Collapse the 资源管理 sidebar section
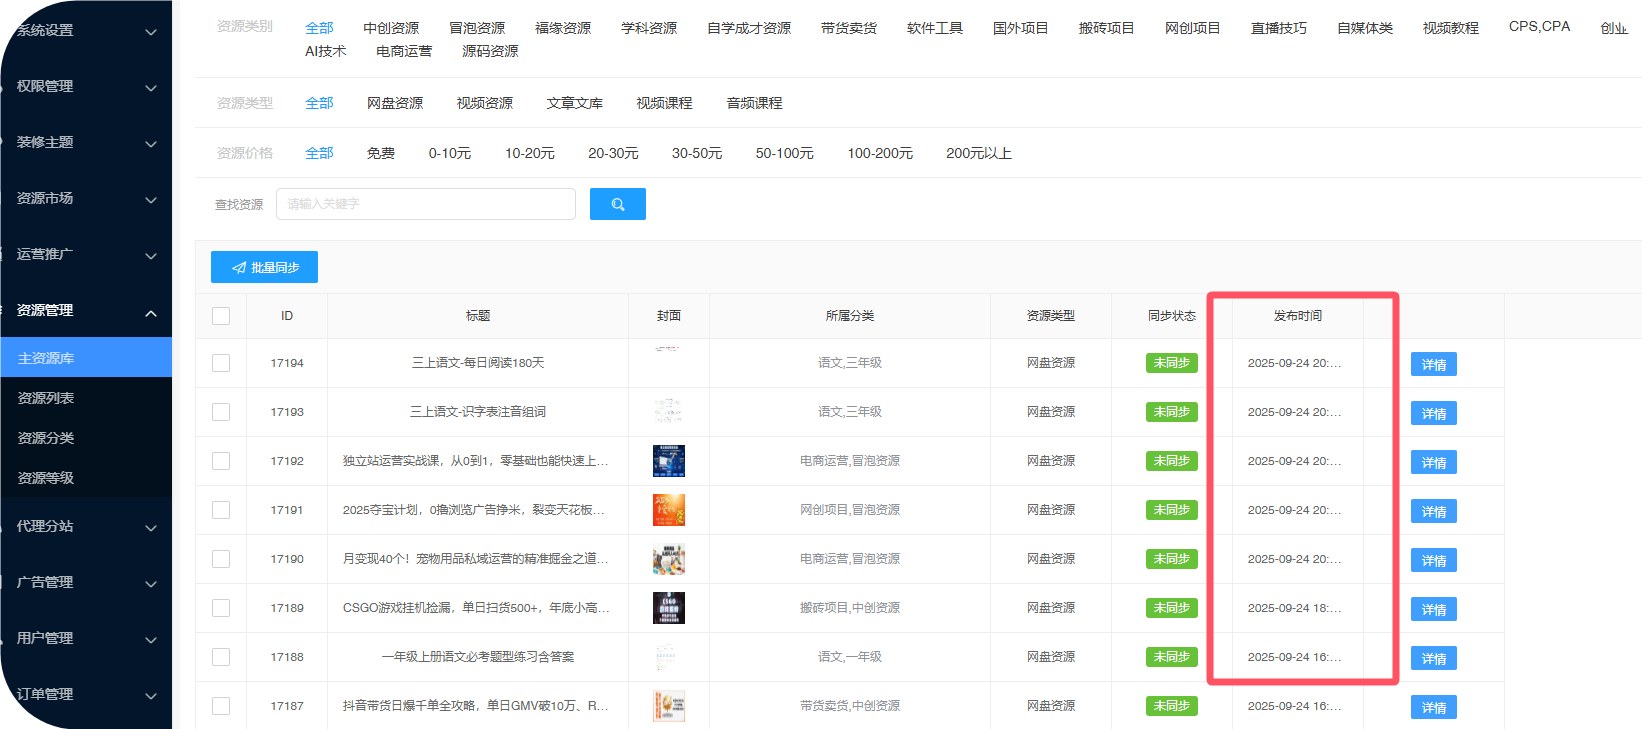The height and width of the screenshot is (729, 1642). [85, 311]
